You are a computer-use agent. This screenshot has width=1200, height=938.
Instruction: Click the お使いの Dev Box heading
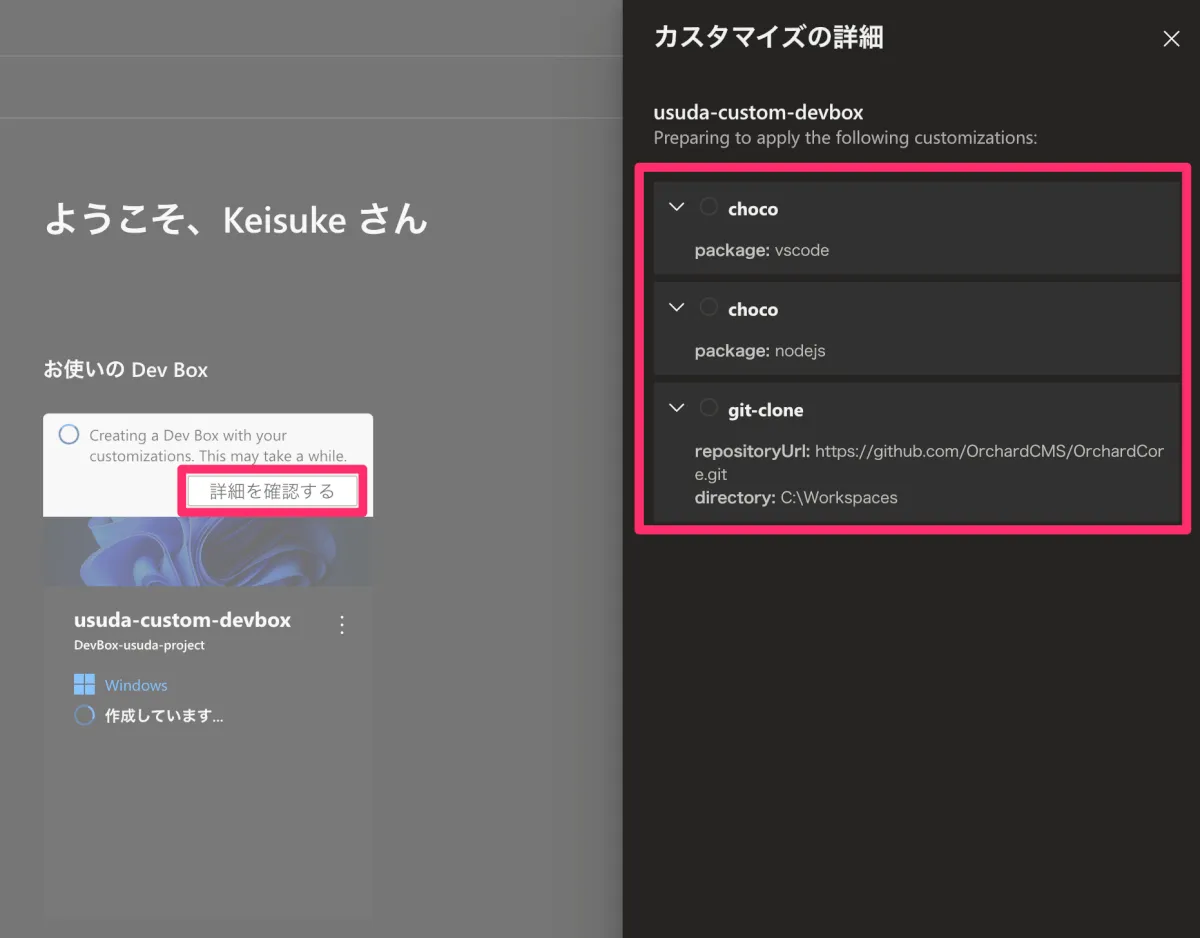(126, 369)
